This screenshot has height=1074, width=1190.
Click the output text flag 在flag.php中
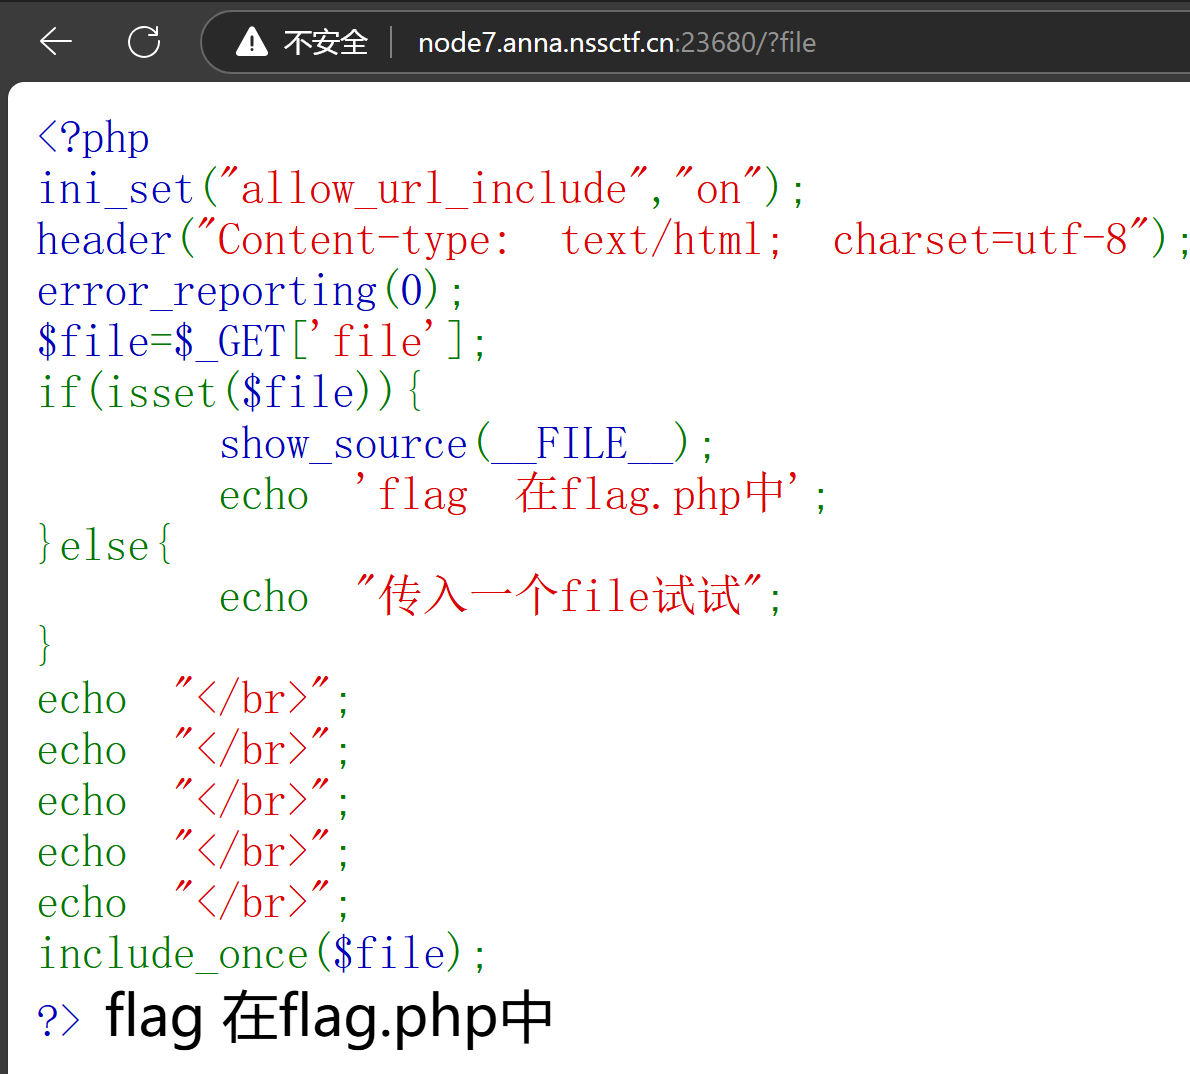329,1017
